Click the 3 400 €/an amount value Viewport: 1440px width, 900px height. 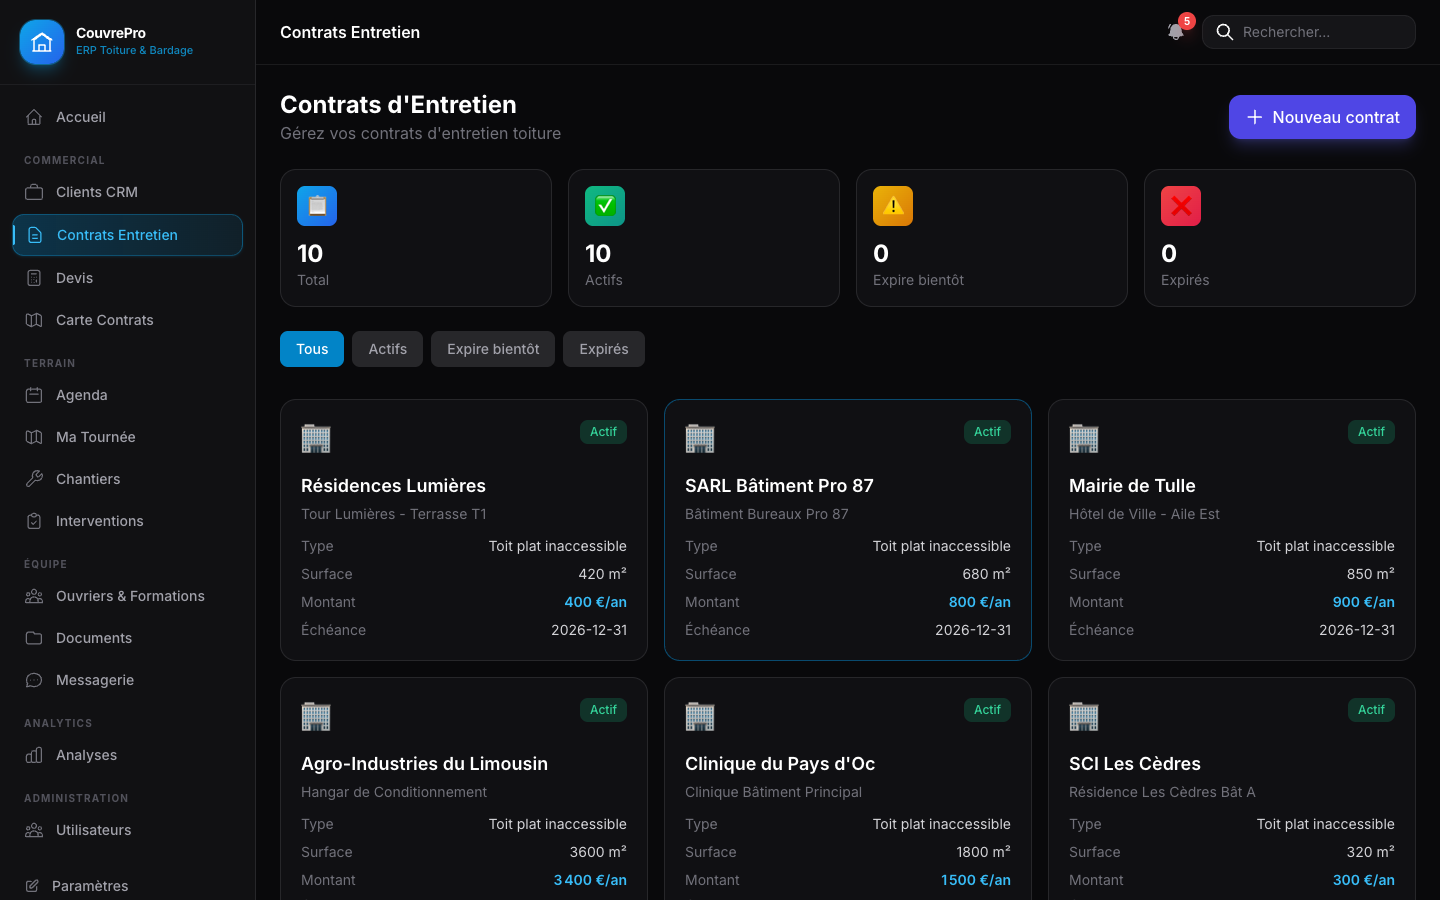pos(590,880)
